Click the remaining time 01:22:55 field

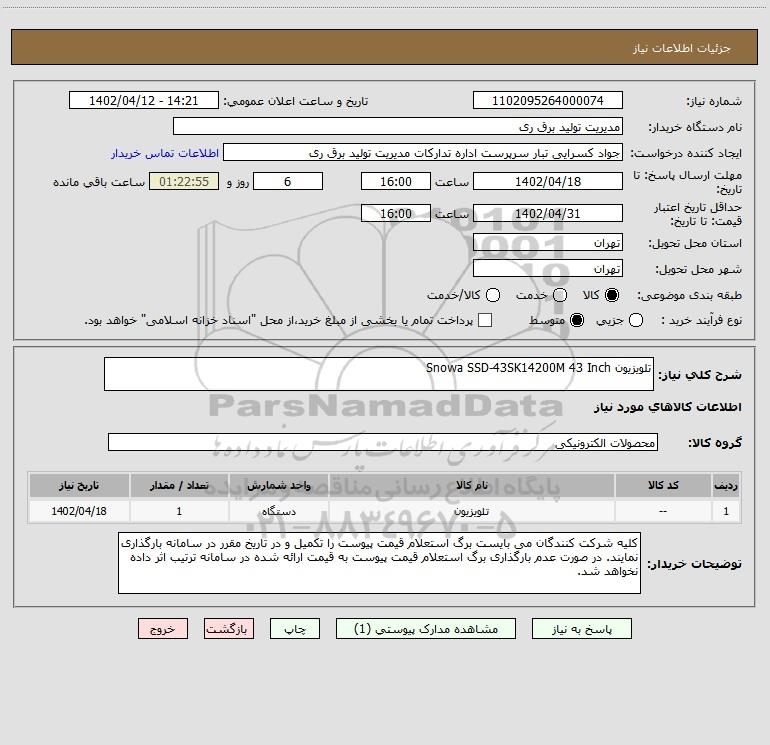click(184, 181)
